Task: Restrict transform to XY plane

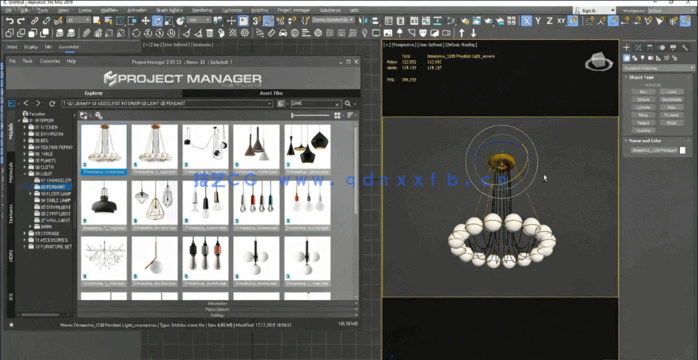Action: tap(561, 21)
